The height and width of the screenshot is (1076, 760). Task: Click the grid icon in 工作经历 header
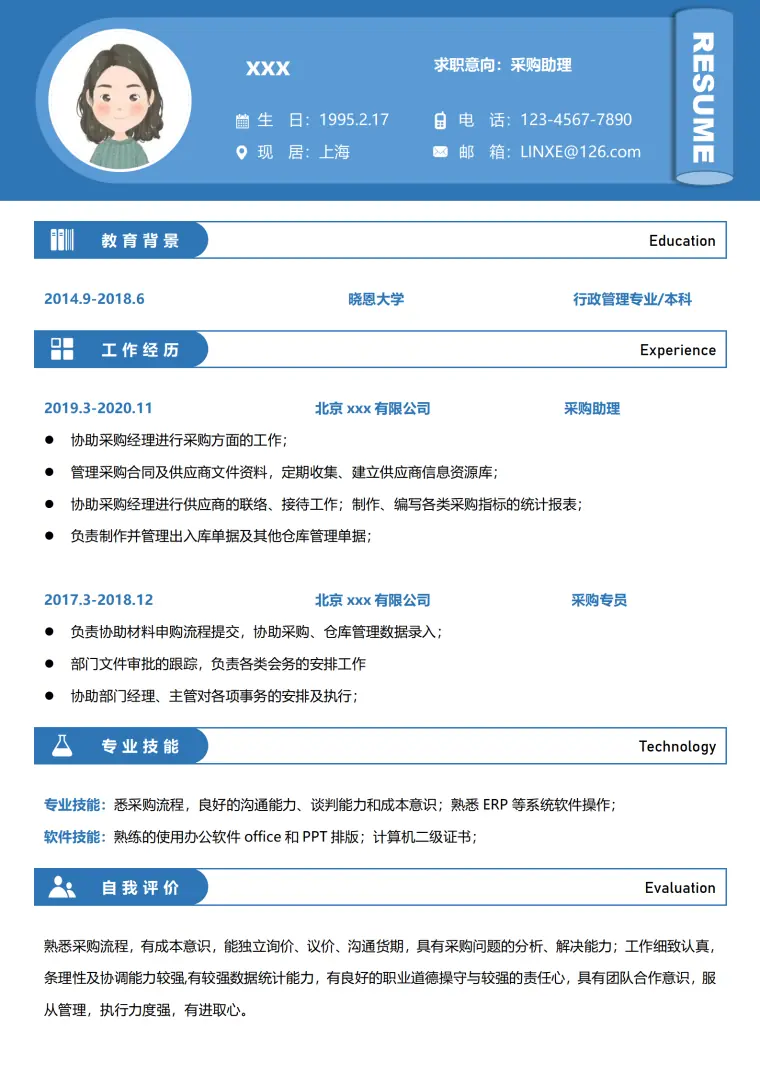[62, 349]
